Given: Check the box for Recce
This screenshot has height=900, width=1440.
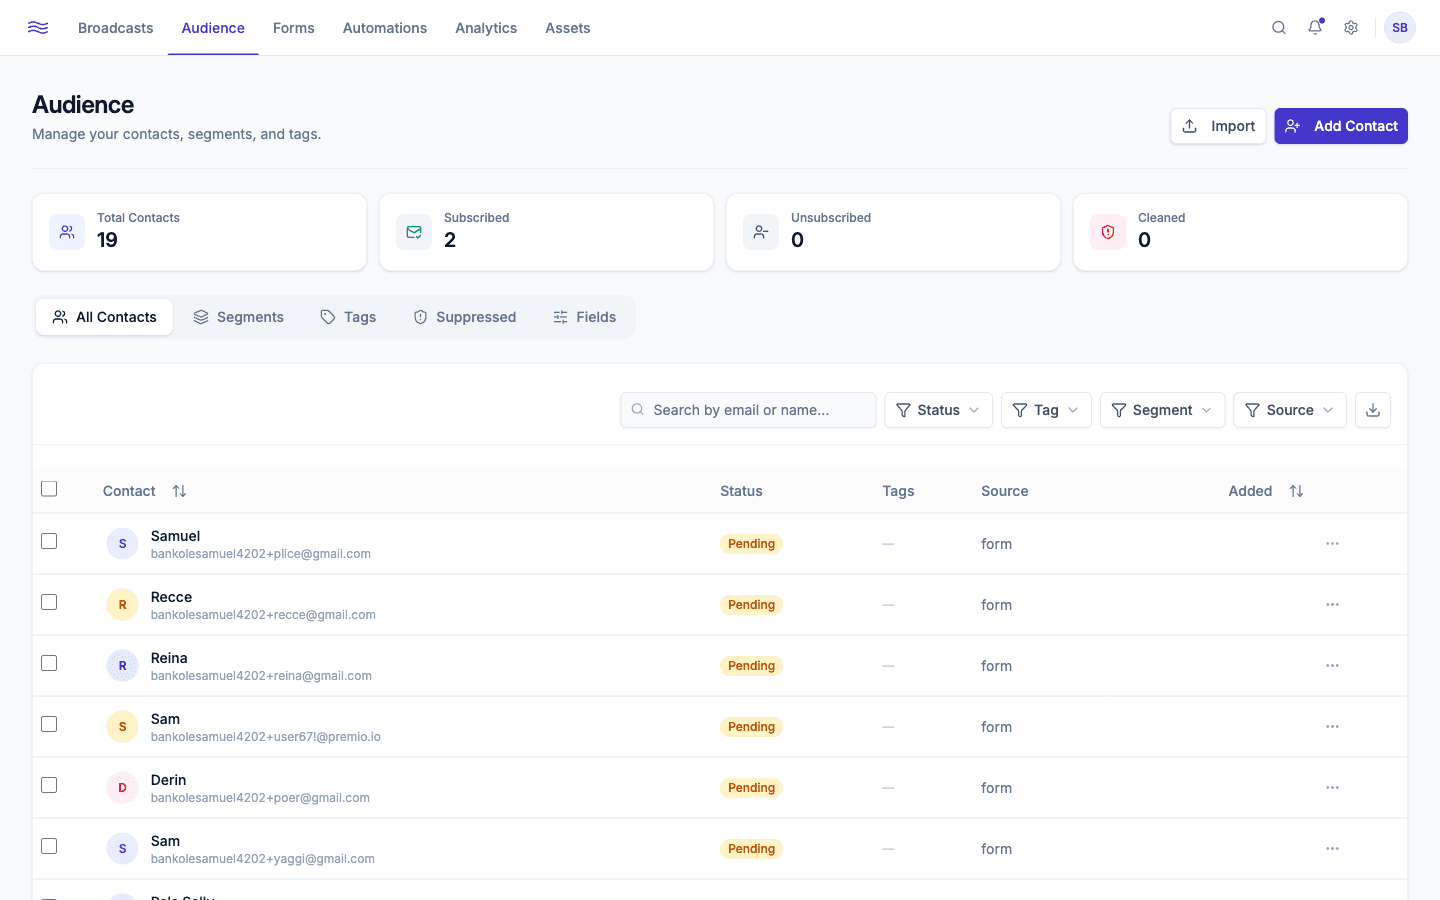Looking at the screenshot, I should (x=49, y=602).
